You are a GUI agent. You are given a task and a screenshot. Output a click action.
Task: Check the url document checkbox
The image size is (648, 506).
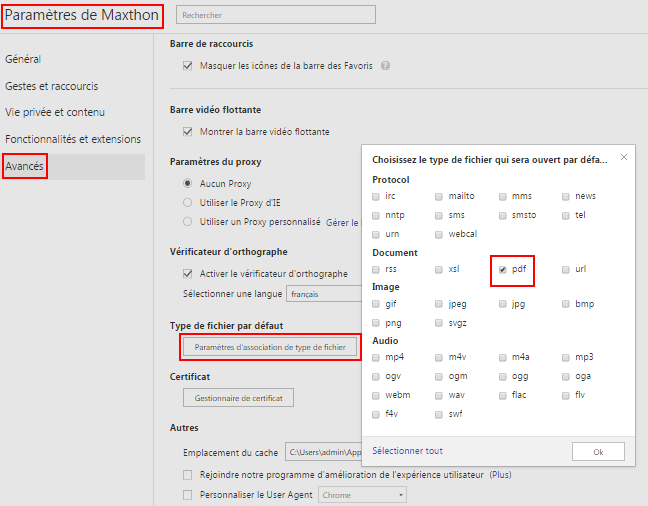[566, 270]
